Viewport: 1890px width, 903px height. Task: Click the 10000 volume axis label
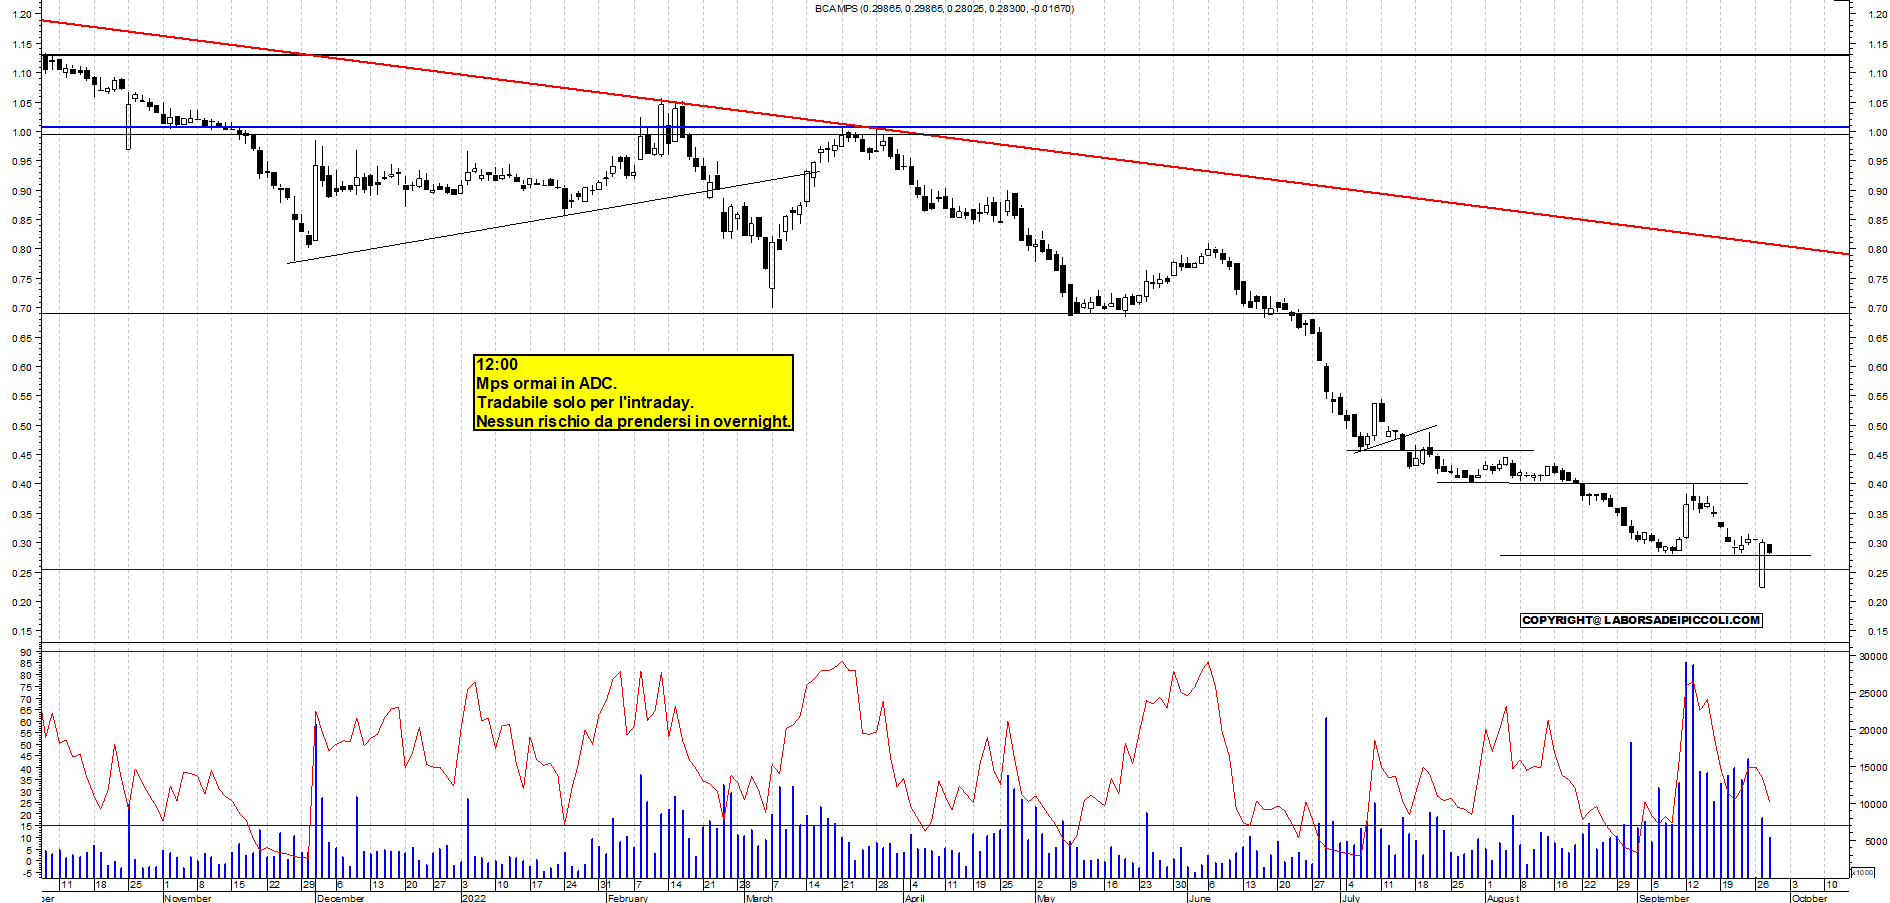point(1873,804)
